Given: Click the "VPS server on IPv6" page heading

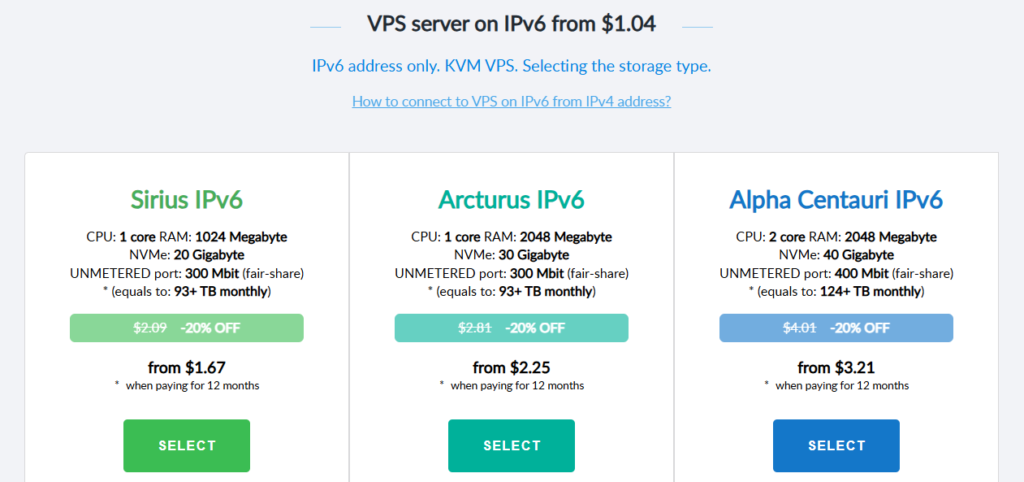Looking at the screenshot, I should (511, 22).
